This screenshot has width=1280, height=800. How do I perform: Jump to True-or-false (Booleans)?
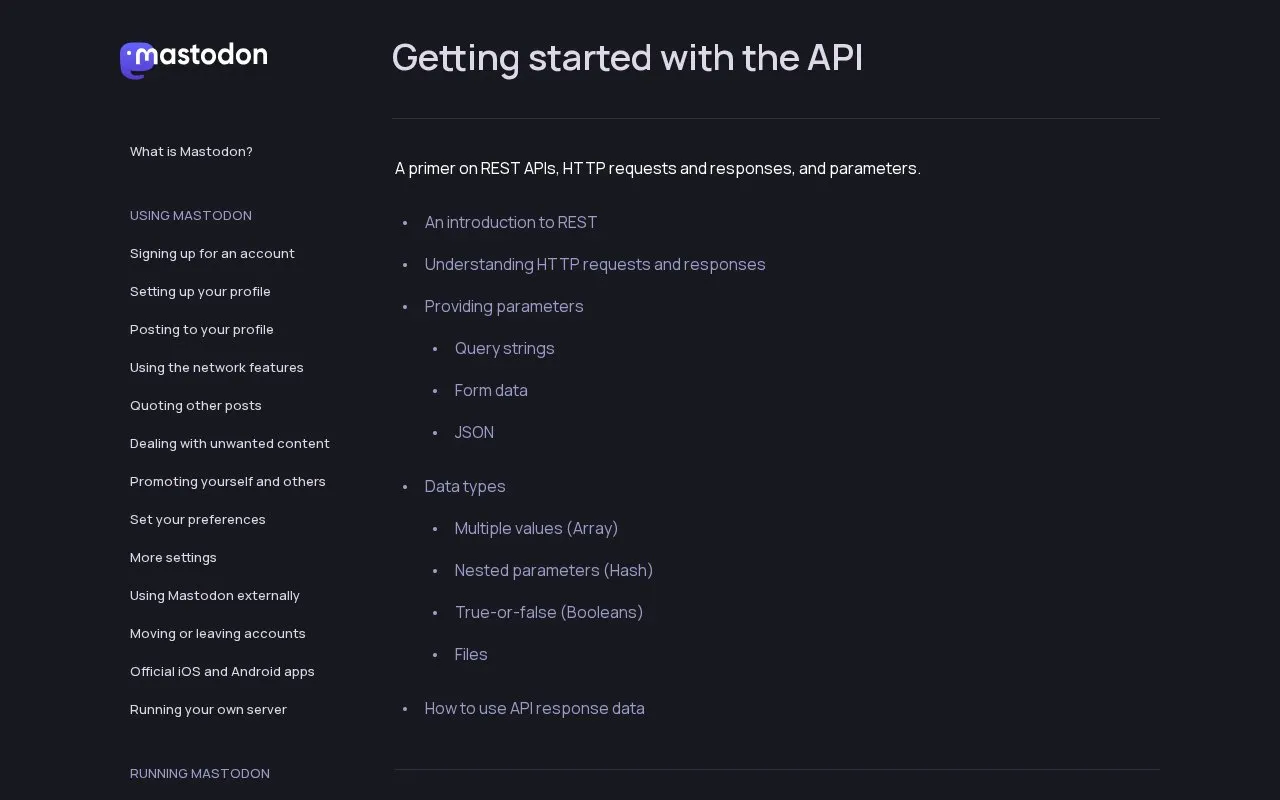click(x=549, y=612)
